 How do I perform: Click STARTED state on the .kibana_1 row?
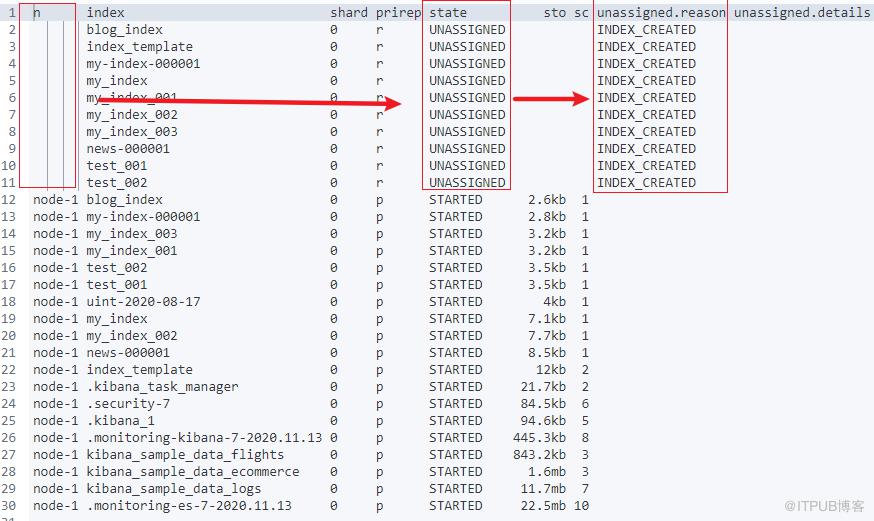coord(456,421)
